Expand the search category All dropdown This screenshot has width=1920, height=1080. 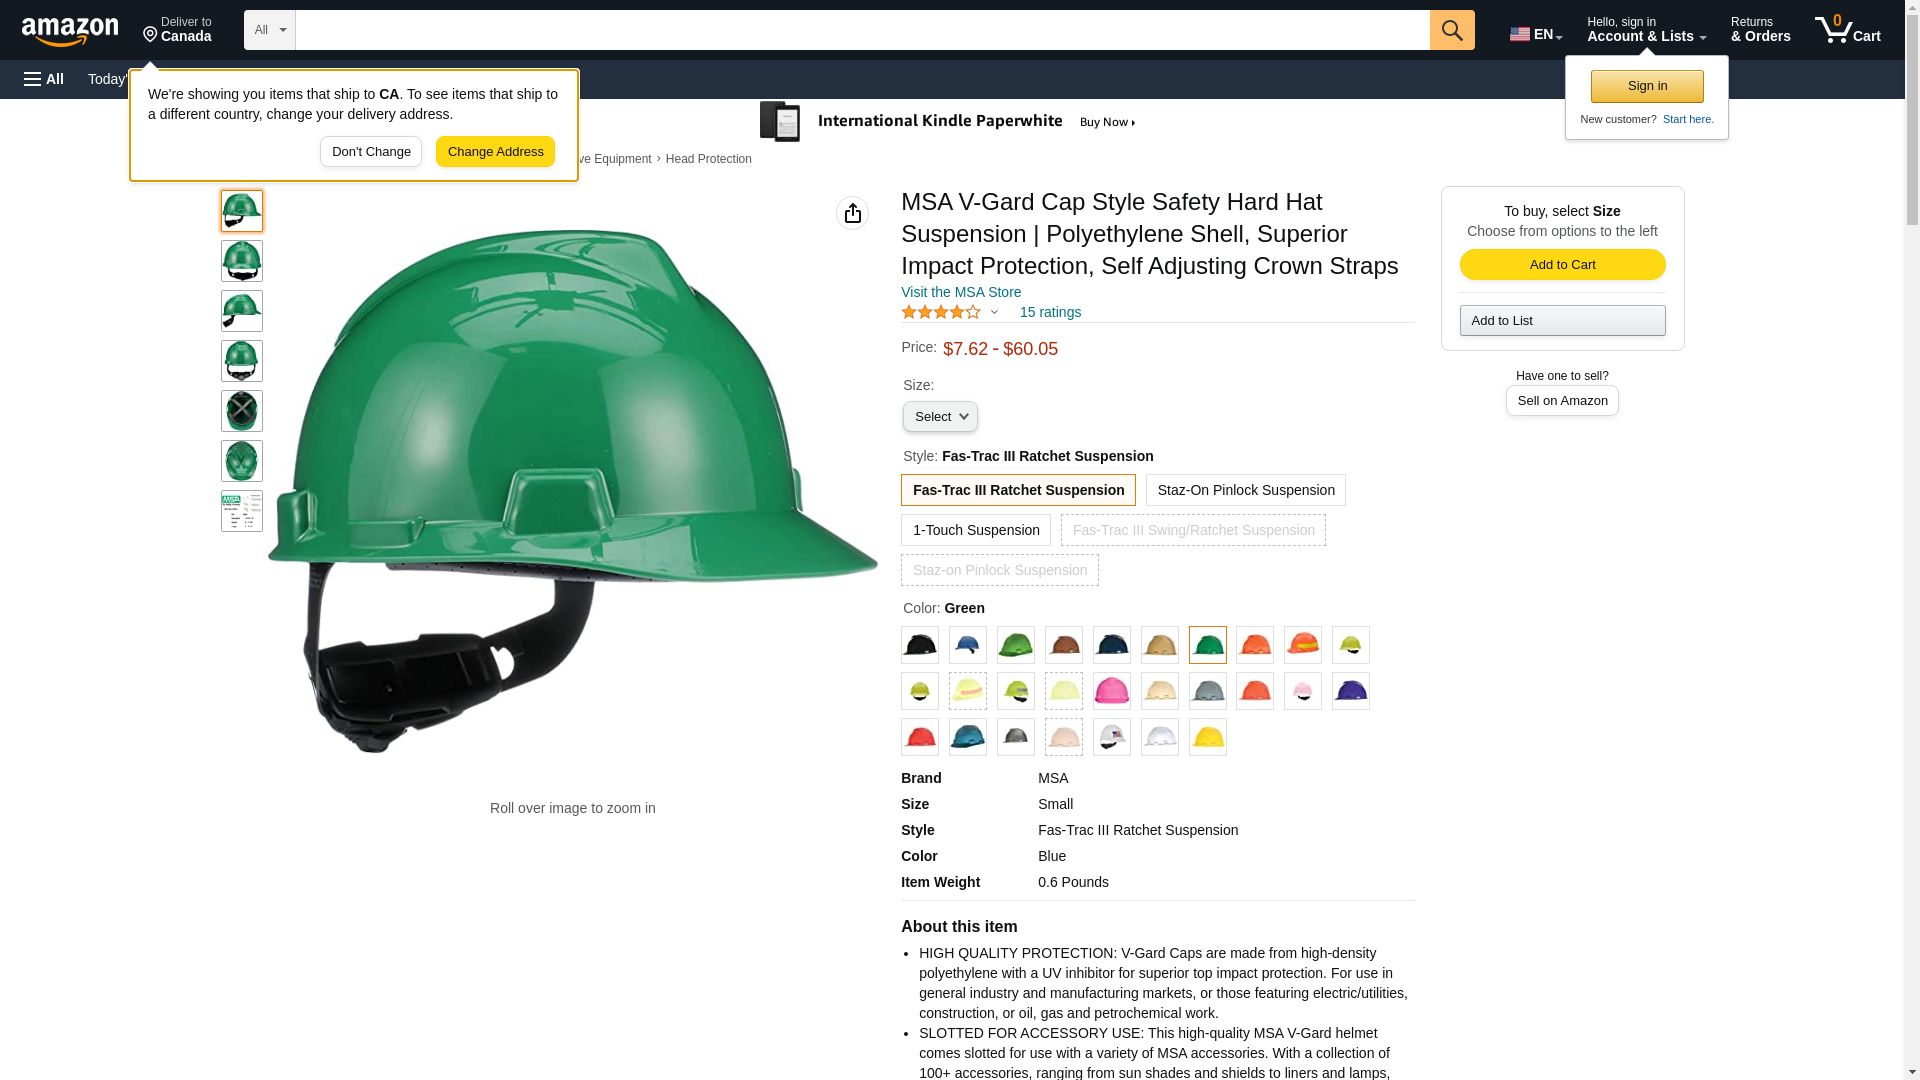[270, 30]
